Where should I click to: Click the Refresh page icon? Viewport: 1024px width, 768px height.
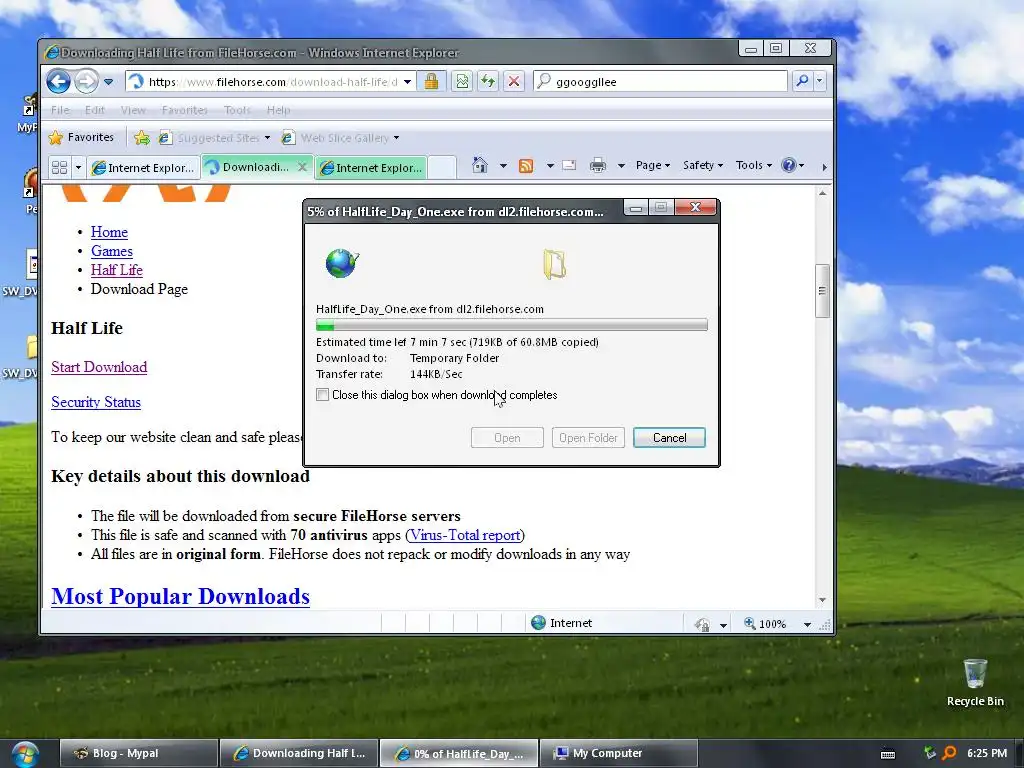488,82
